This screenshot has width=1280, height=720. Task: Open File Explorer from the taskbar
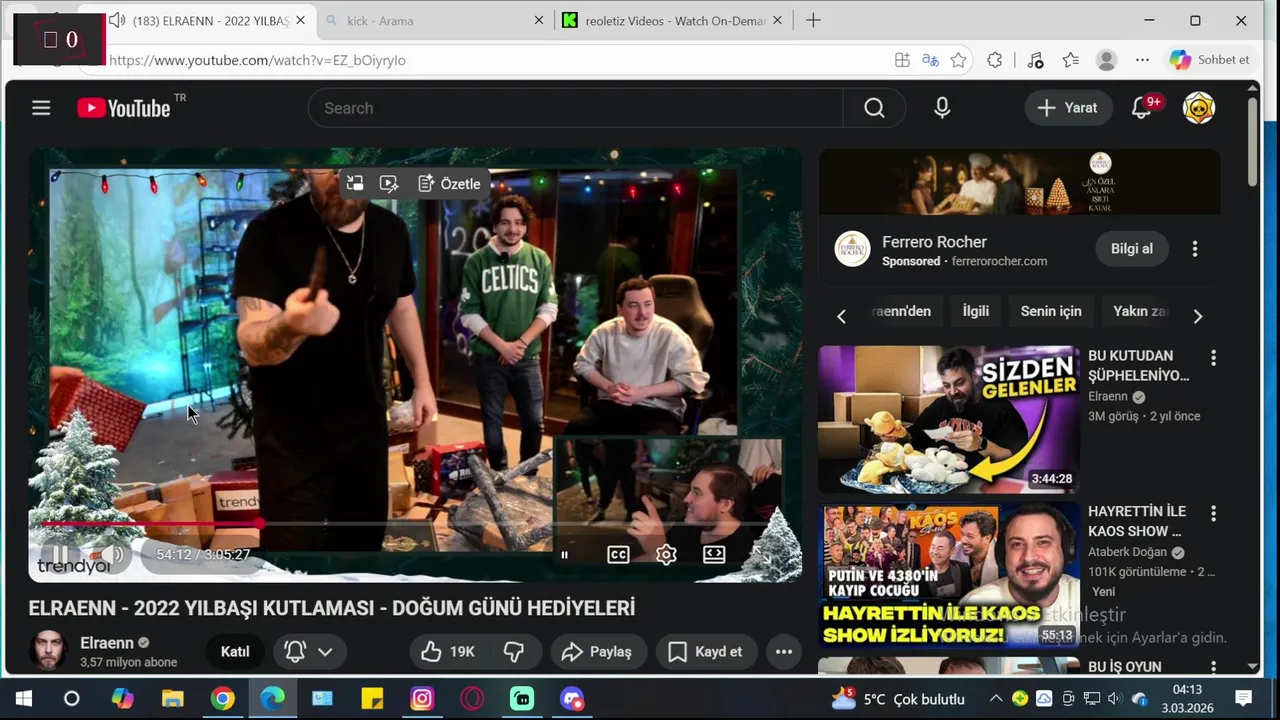[x=172, y=699]
